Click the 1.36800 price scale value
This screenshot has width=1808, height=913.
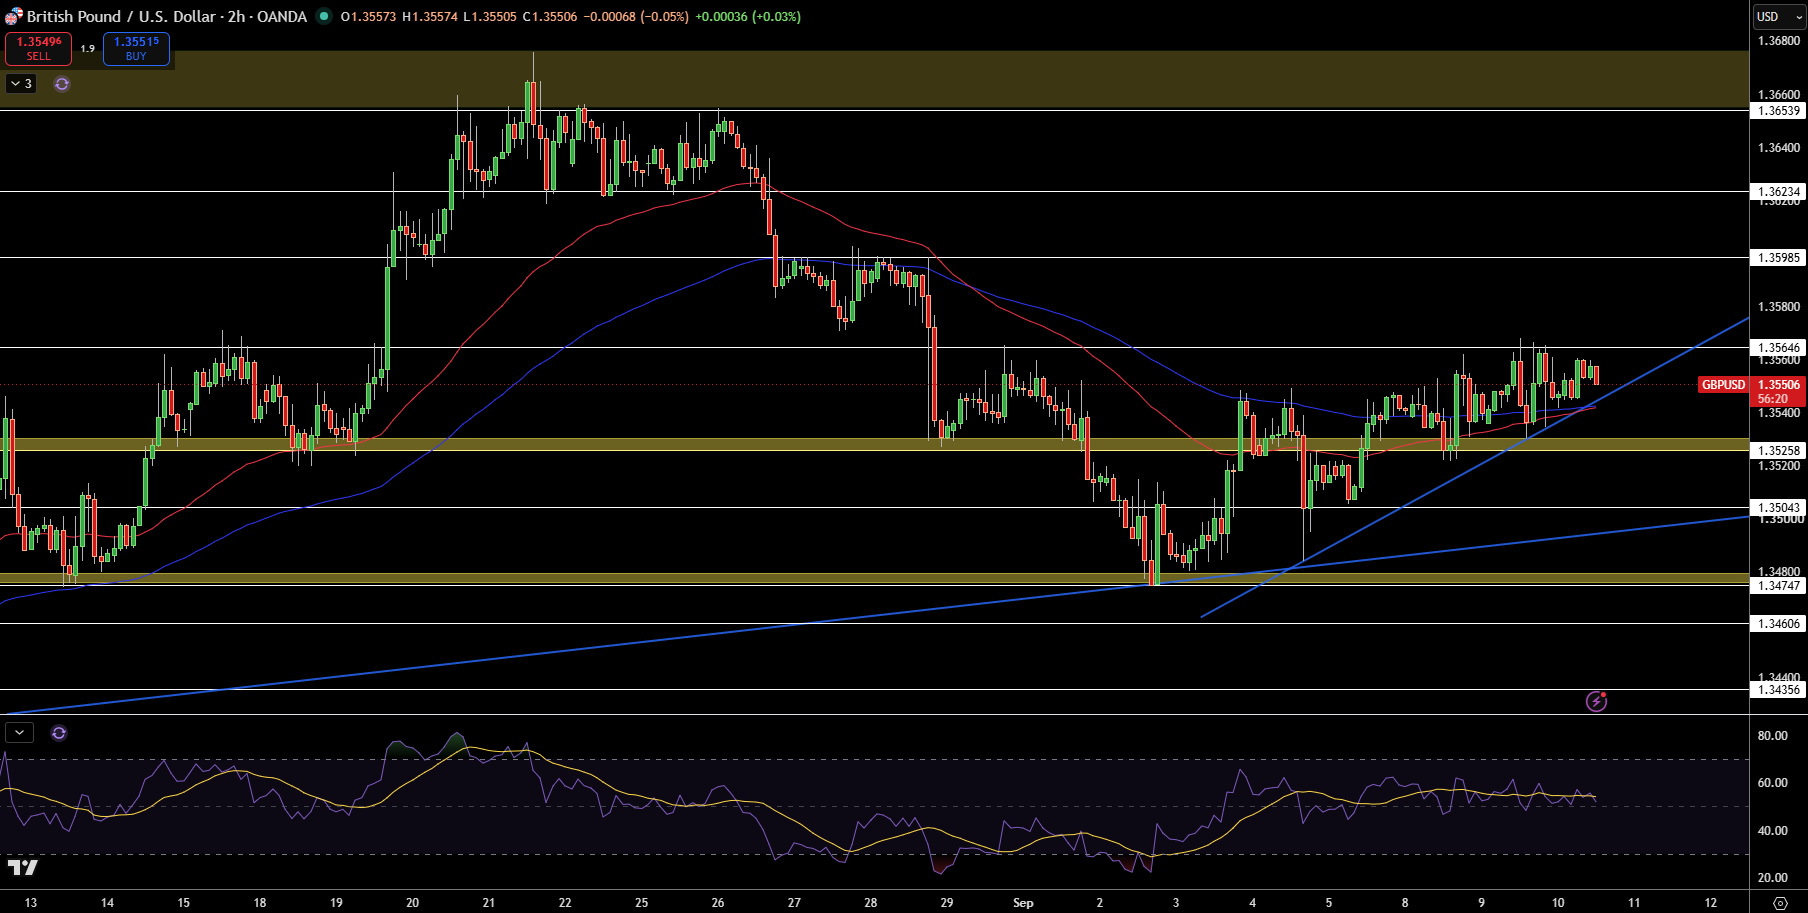coord(1779,41)
